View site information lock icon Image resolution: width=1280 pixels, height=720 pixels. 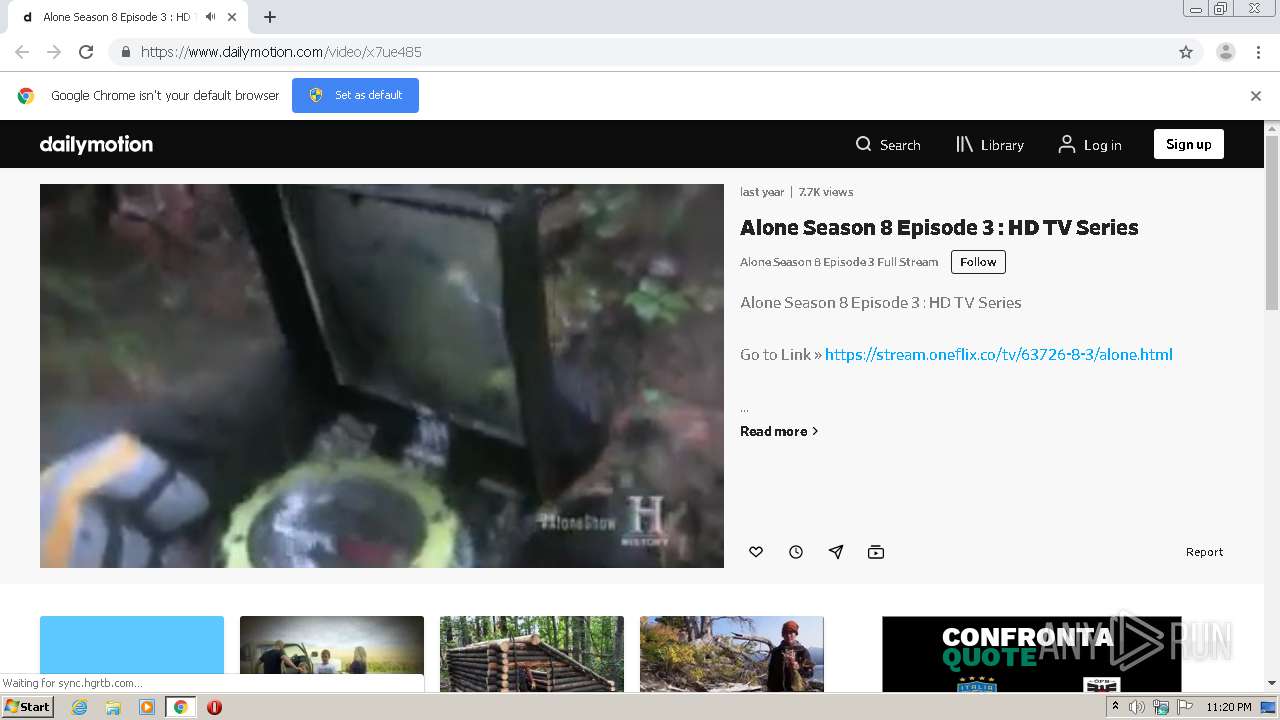[x=125, y=52]
